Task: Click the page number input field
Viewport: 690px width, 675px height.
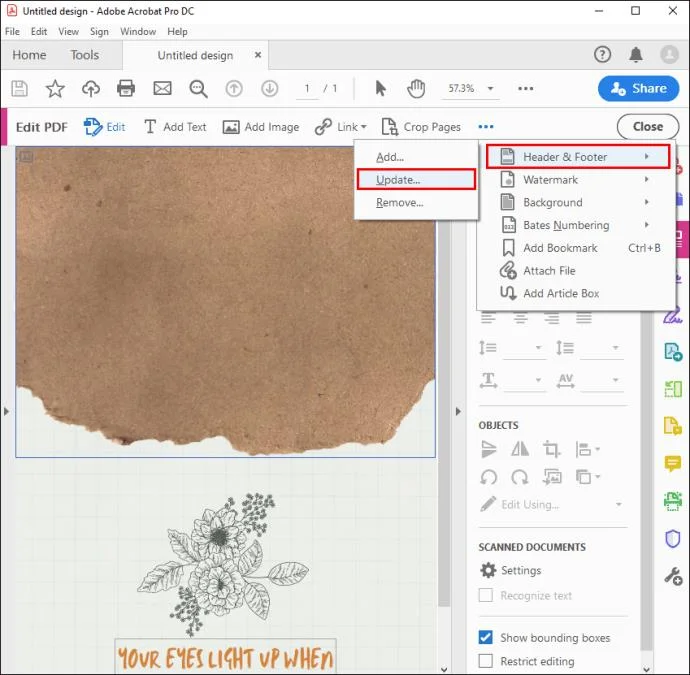Action: click(307, 88)
